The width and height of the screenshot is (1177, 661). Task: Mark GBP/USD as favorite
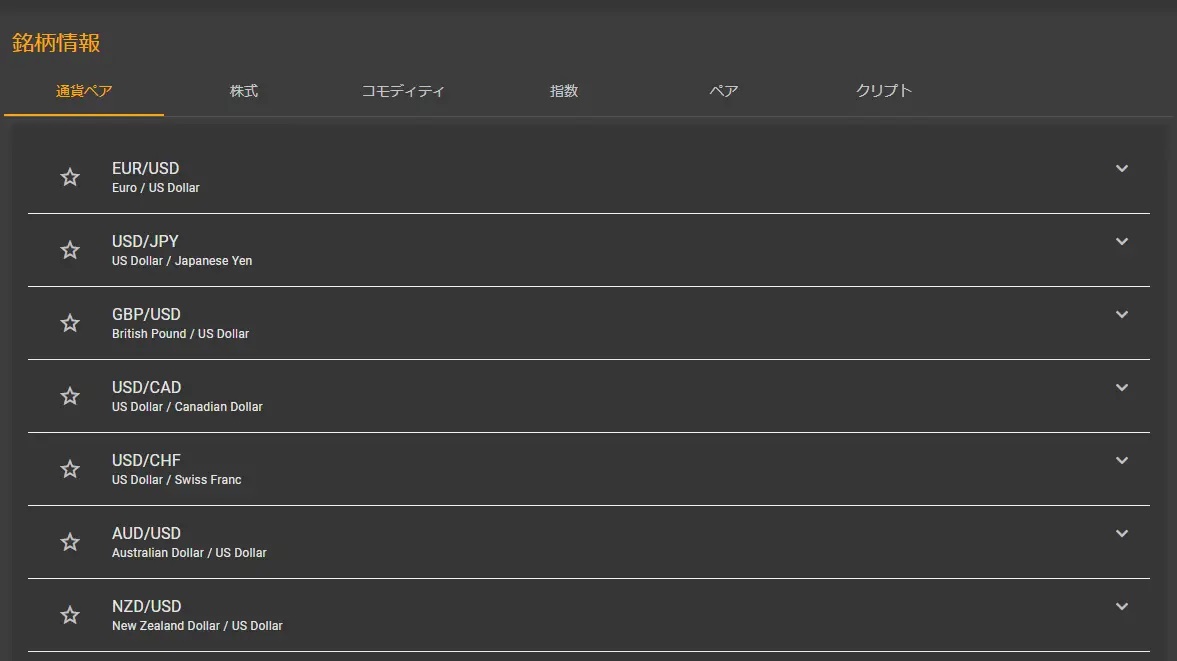click(x=70, y=323)
